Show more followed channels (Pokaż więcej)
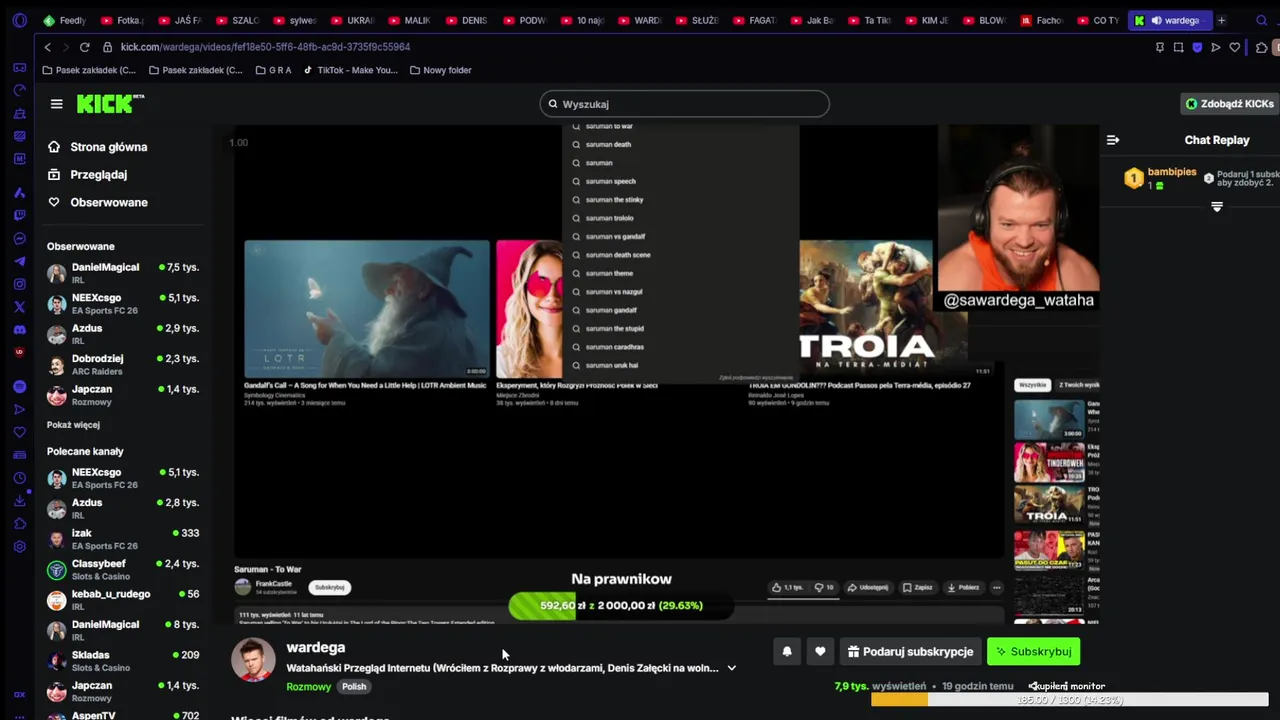This screenshot has width=1280, height=720. point(73,424)
